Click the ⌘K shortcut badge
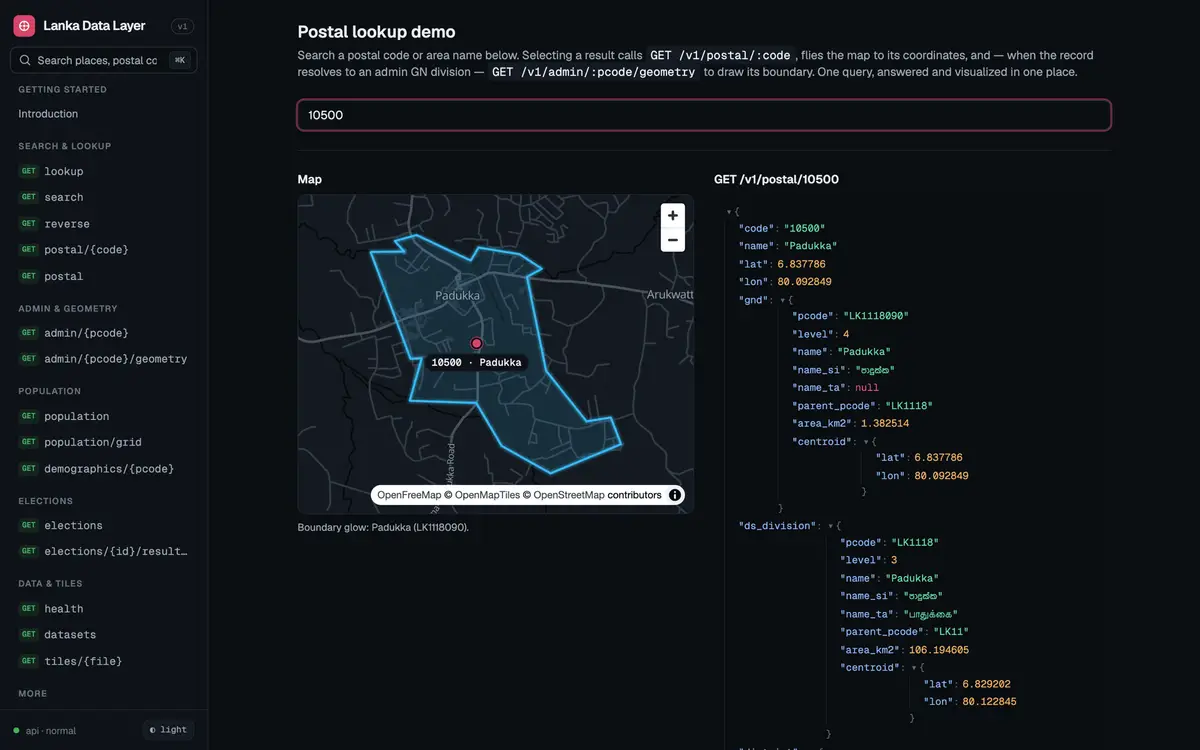The image size is (1200, 750). [x=180, y=60]
